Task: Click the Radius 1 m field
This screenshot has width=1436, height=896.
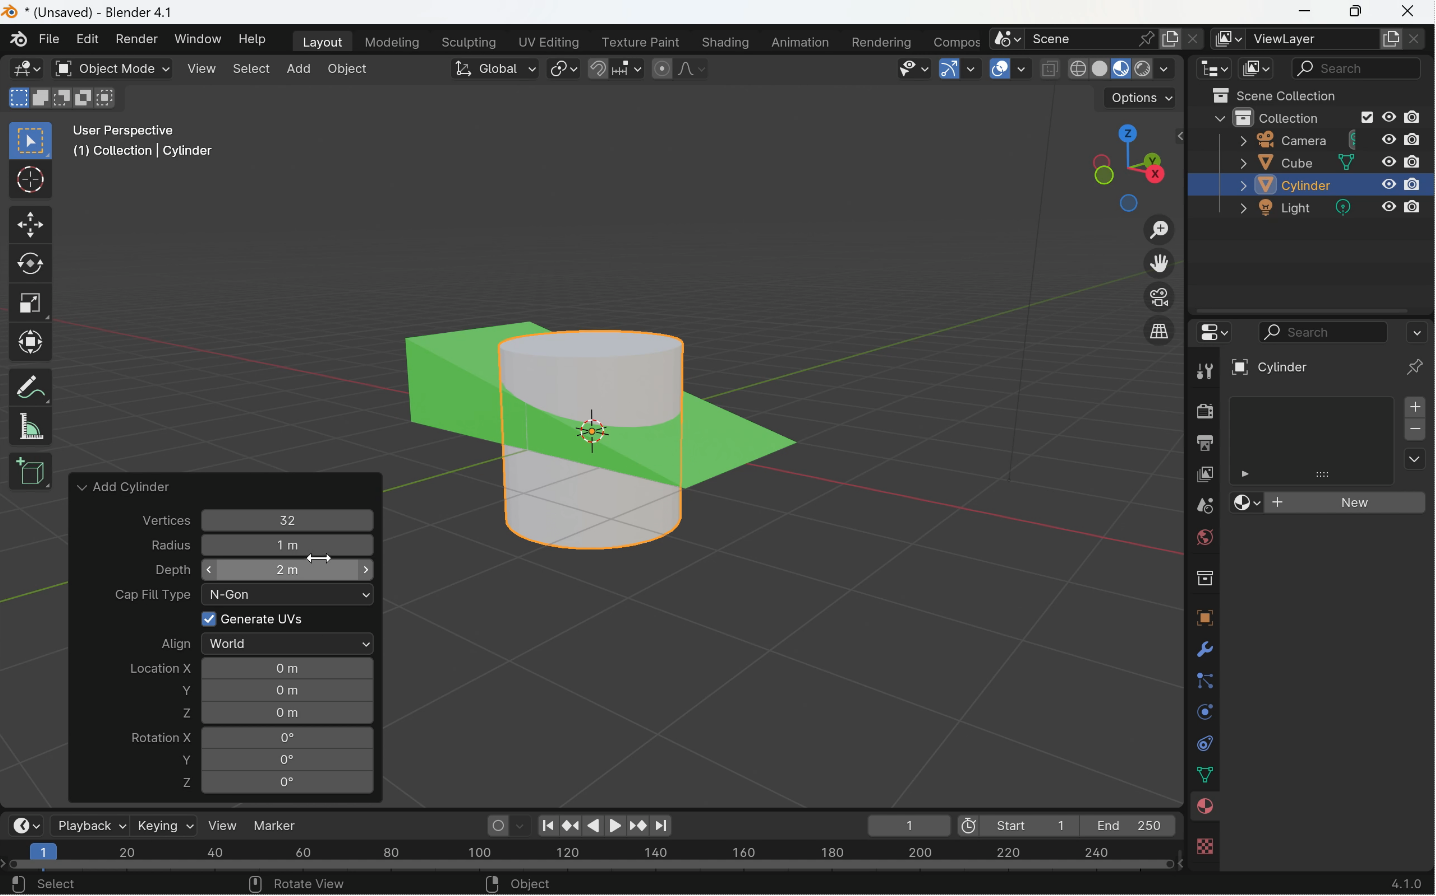Action: (288, 546)
